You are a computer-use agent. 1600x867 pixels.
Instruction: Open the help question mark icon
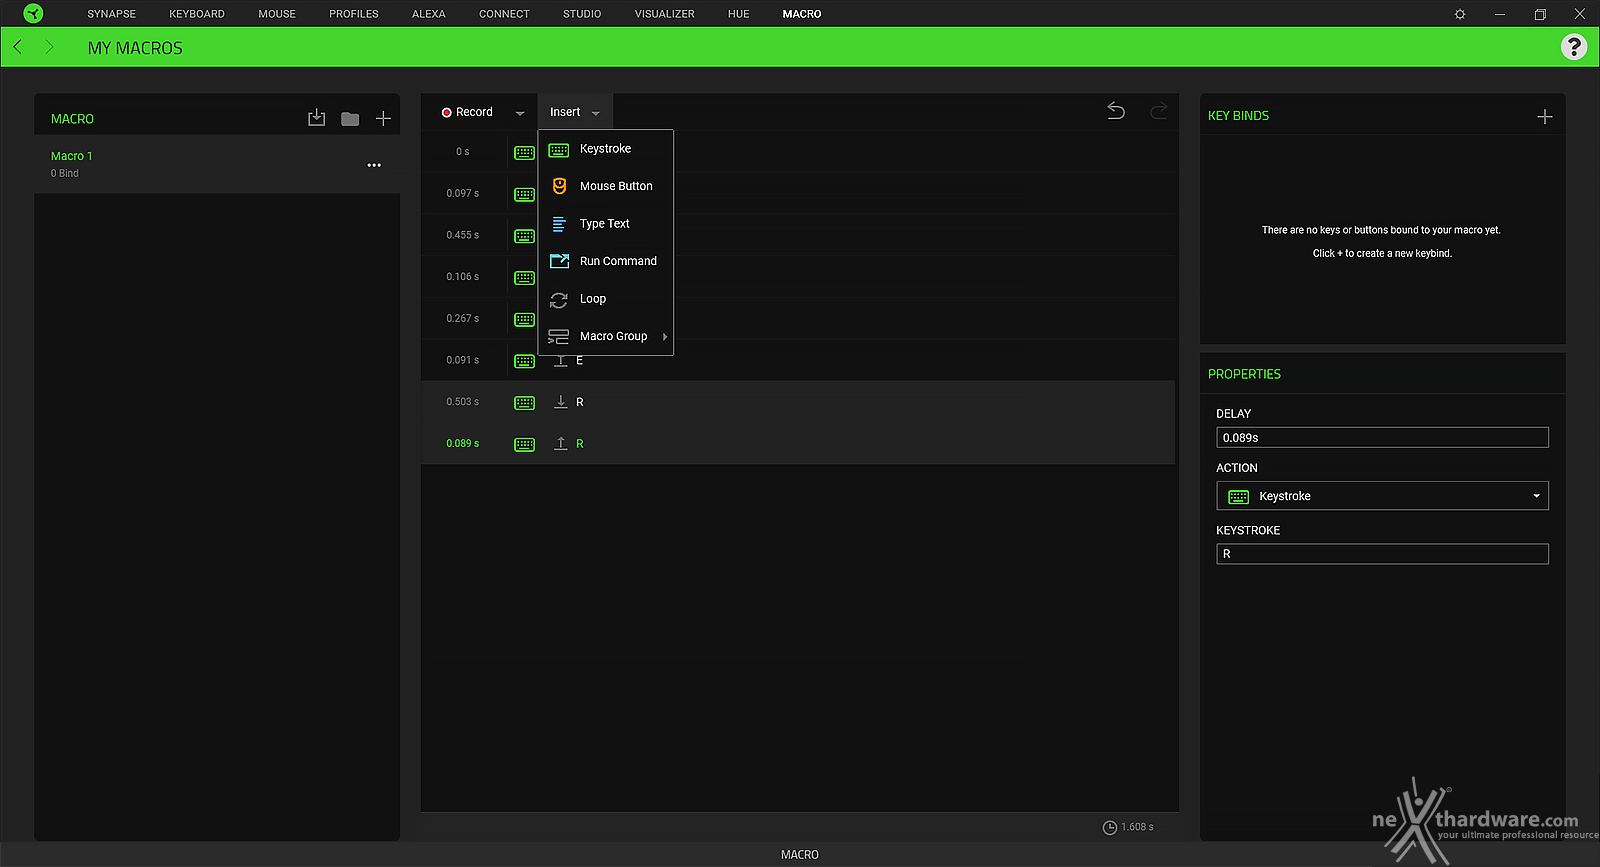(1574, 47)
